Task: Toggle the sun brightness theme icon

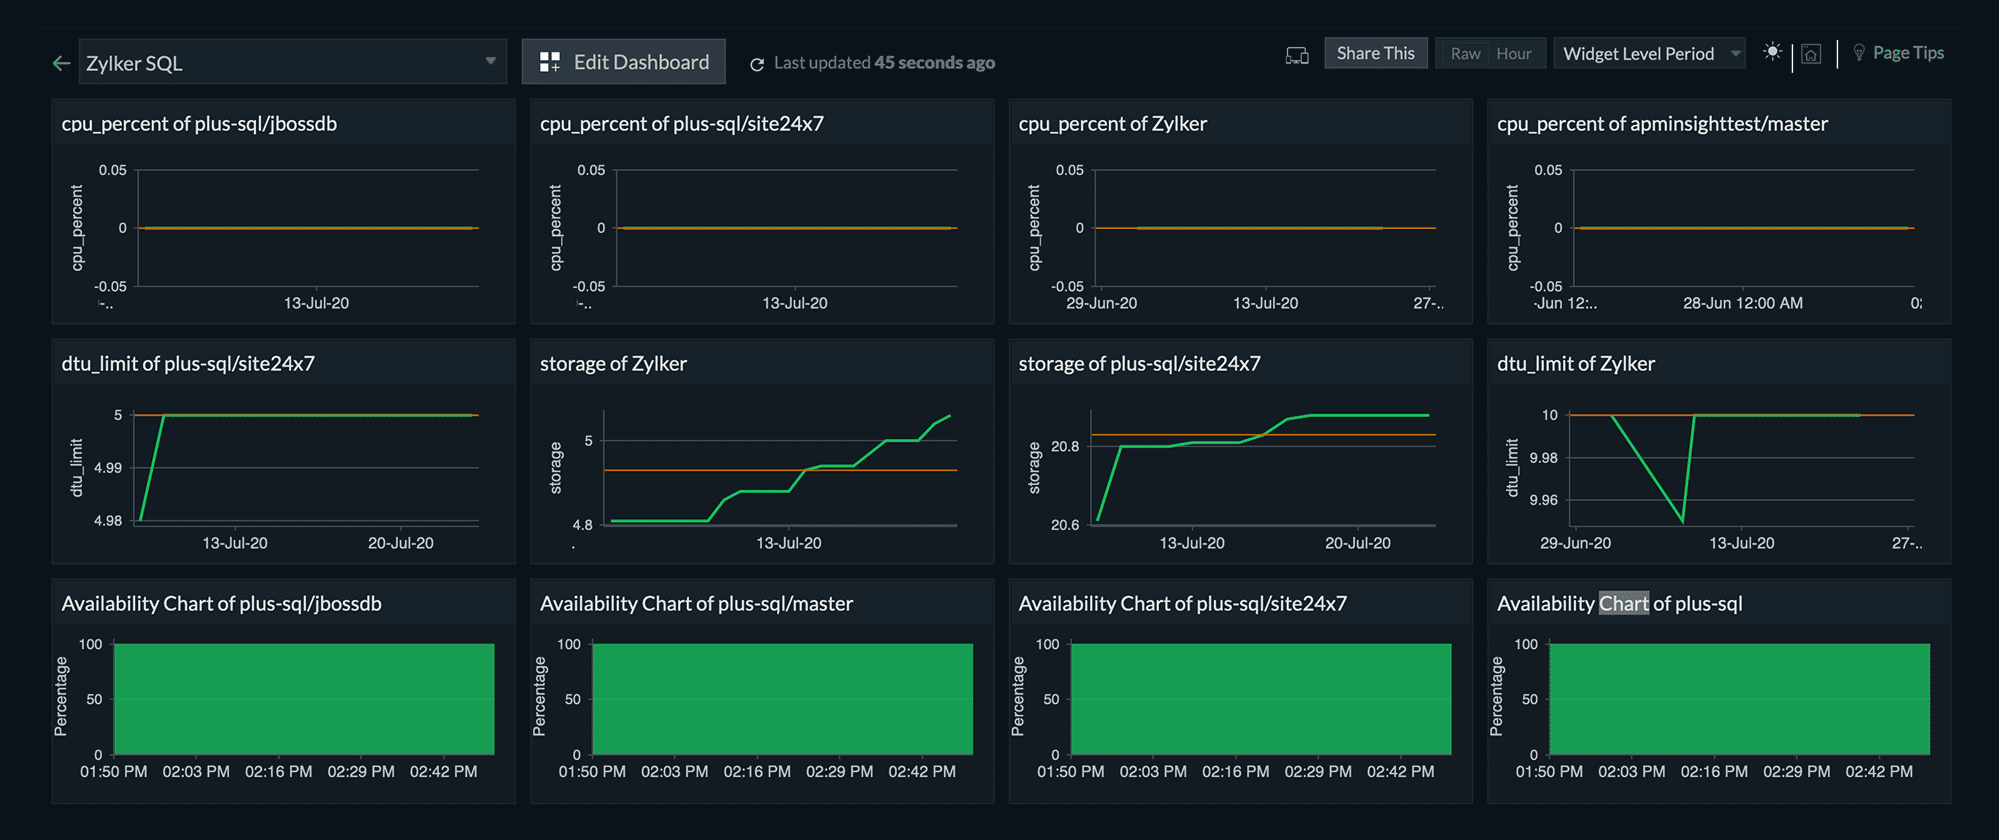Action: (1772, 52)
